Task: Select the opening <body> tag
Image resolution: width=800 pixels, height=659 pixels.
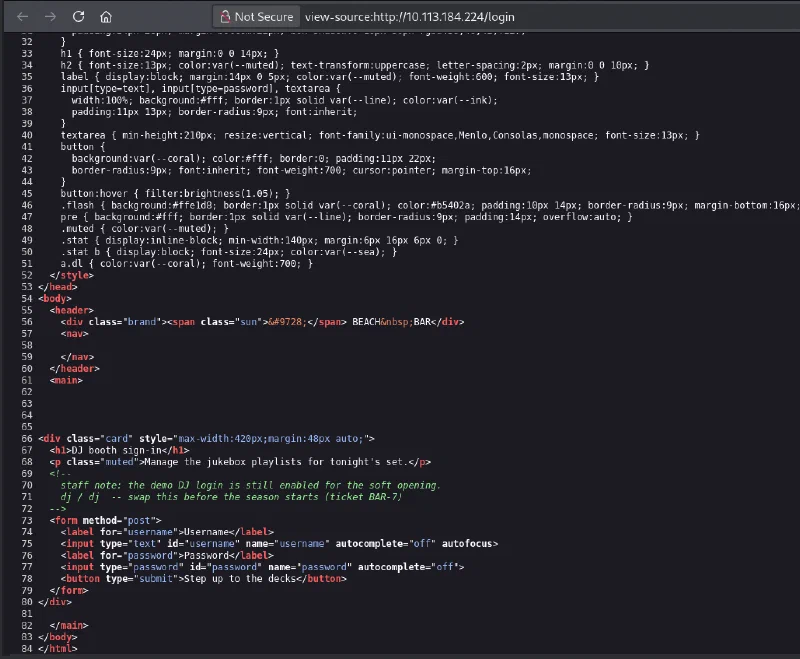Action: 55,298
